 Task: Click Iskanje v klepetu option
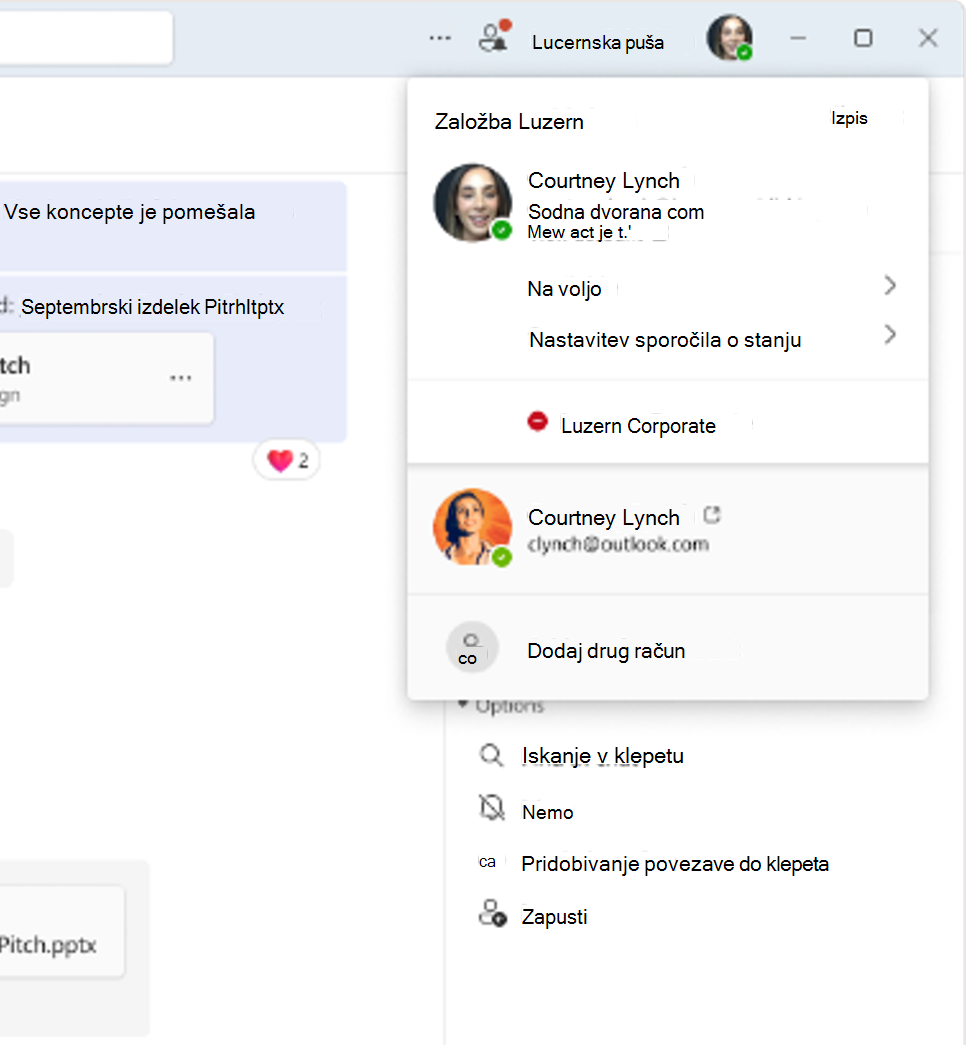coord(603,756)
